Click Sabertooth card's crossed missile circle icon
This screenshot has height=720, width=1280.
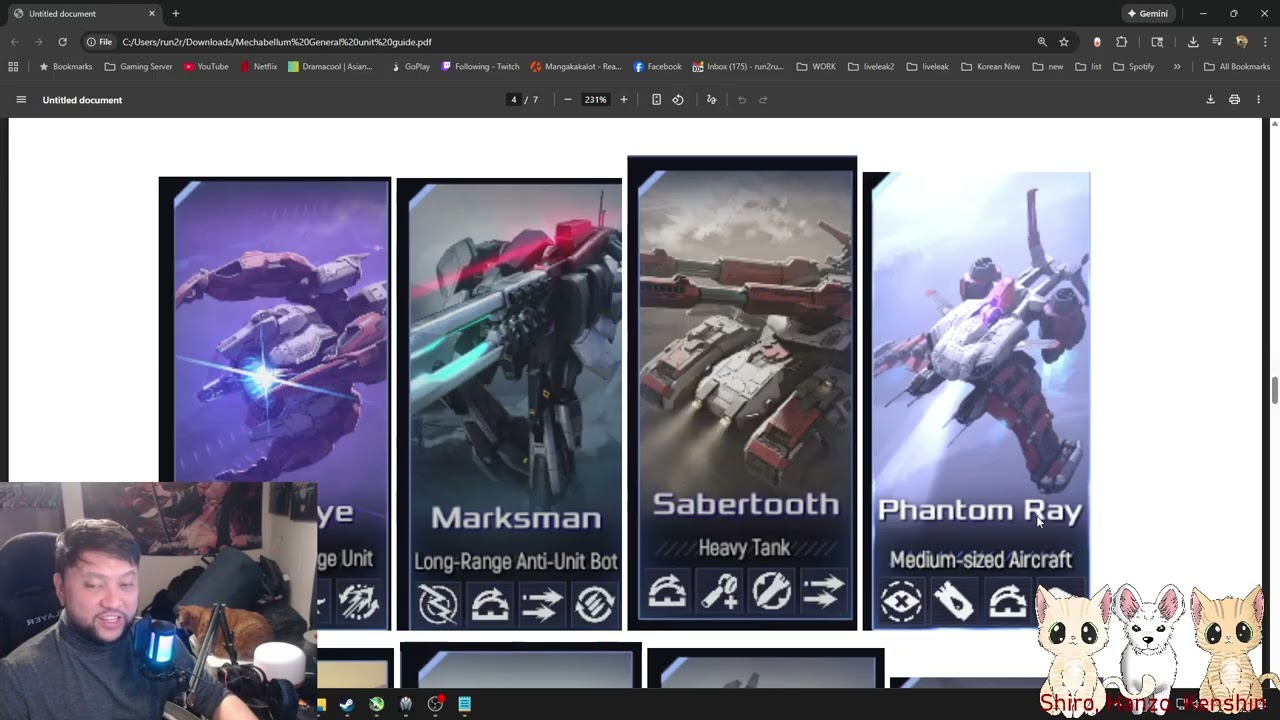[x=771, y=592]
